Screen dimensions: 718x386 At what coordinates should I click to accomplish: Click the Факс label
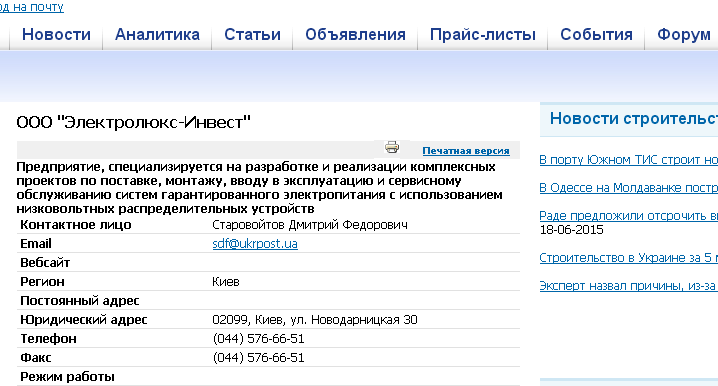pyautogui.click(x=36, y=358)
